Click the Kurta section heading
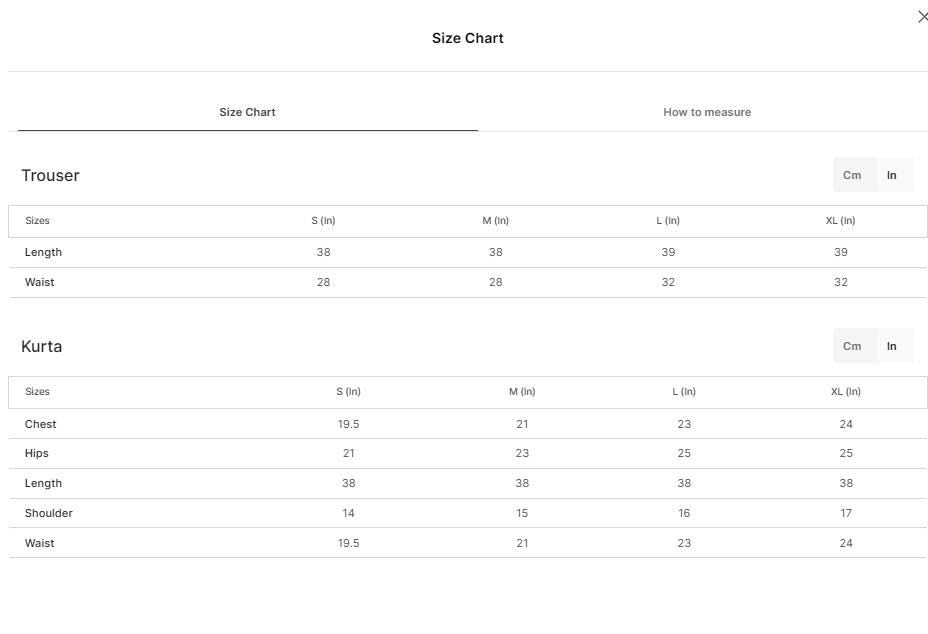 (x=41, y=346)
